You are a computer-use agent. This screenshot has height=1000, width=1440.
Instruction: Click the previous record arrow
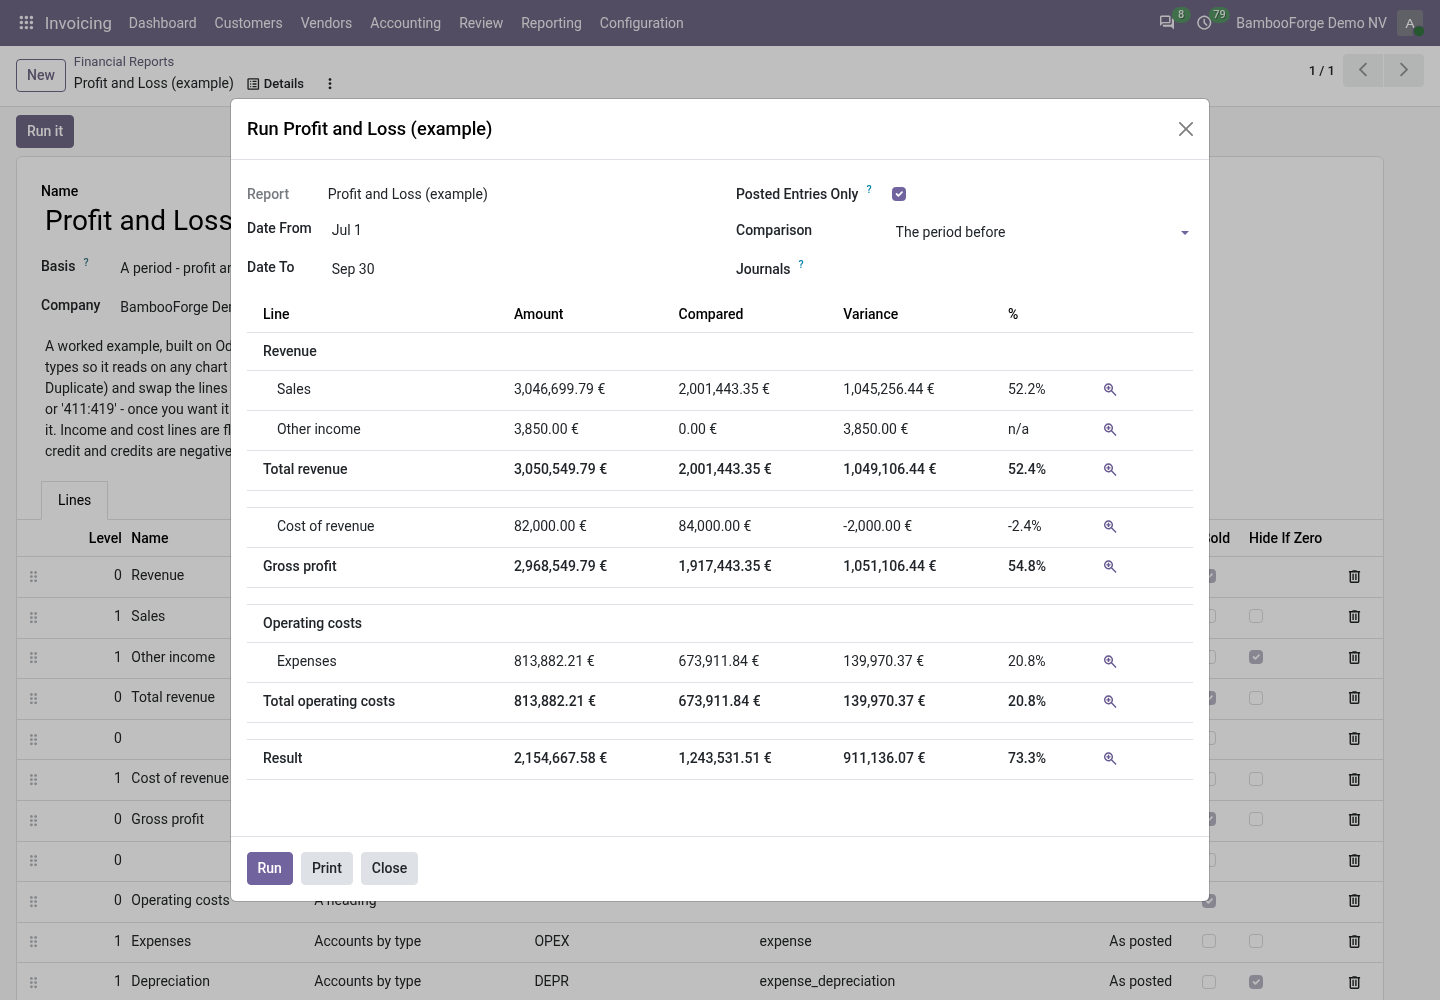(x=1363, y=70)
